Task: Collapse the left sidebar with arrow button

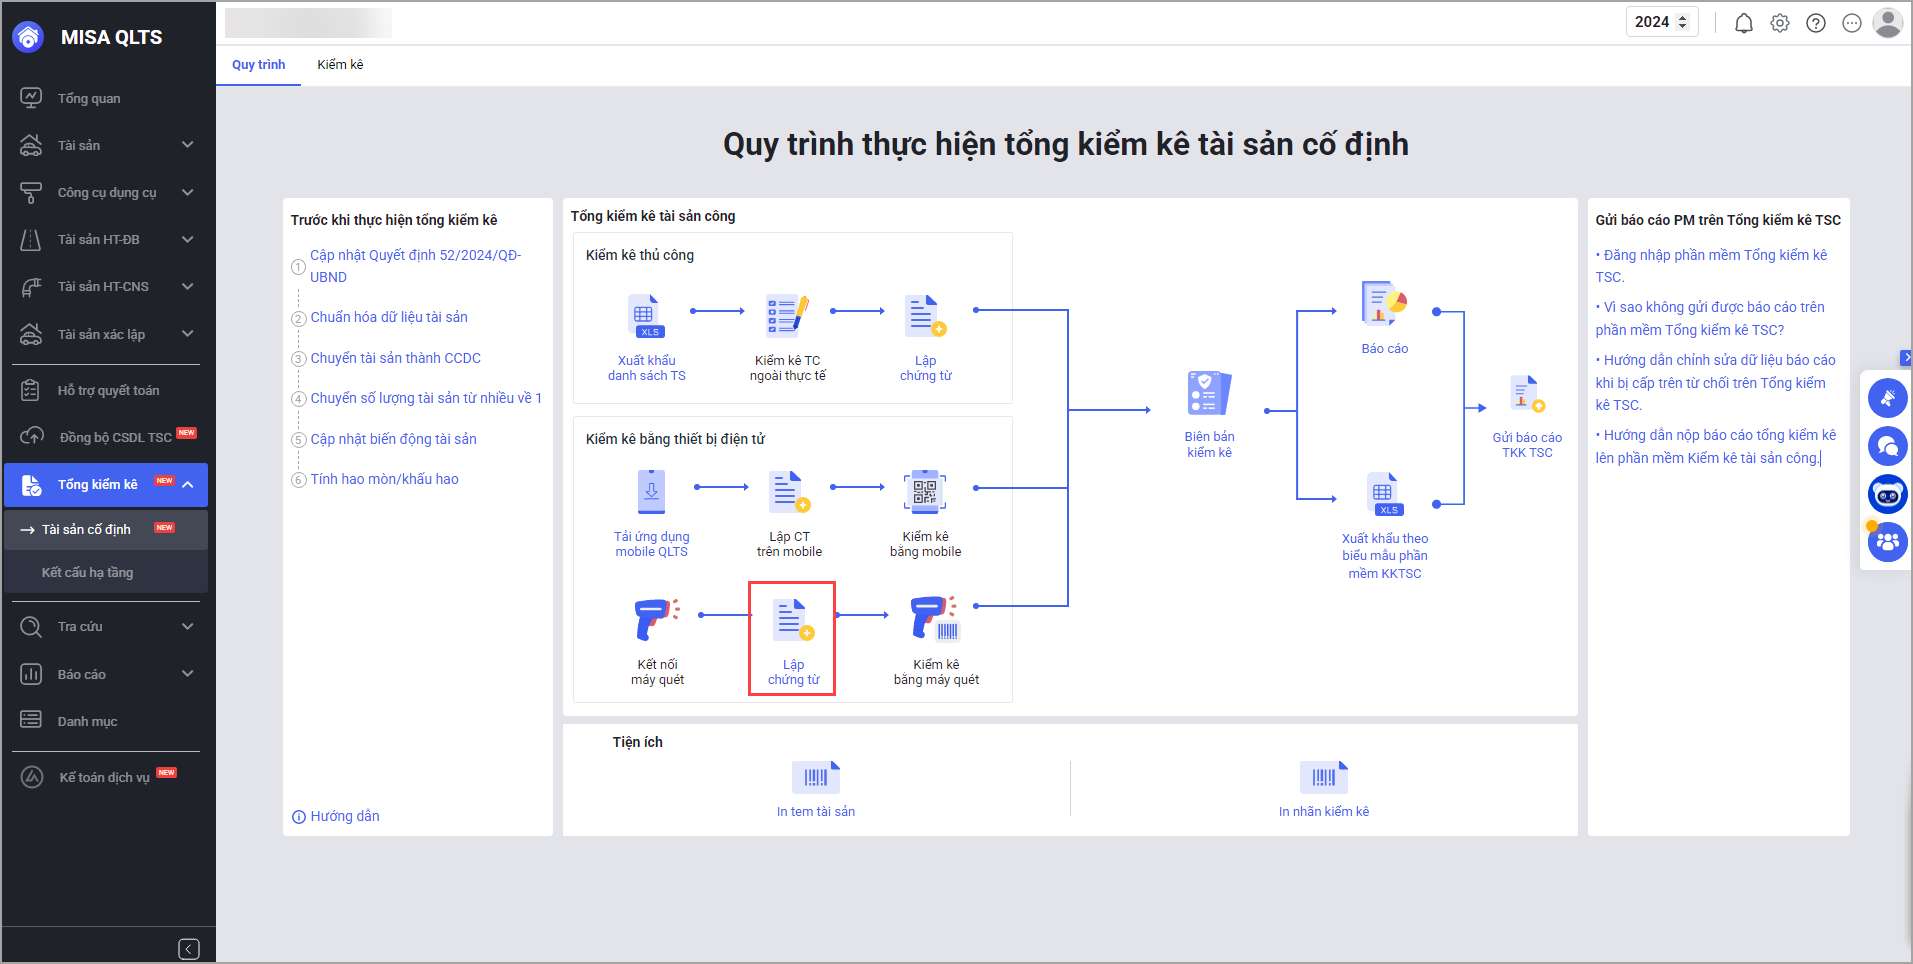Action: 189,949
